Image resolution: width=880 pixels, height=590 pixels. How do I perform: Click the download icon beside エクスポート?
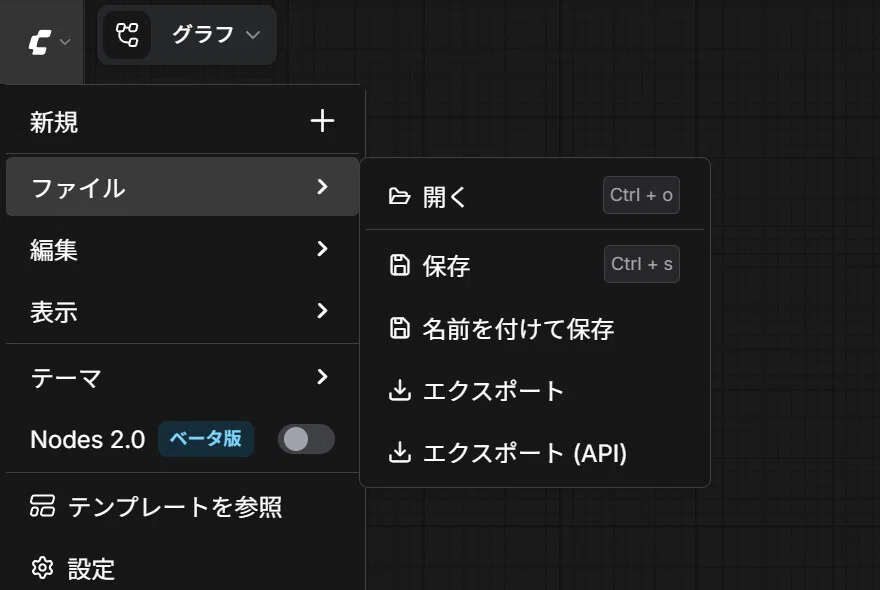click(x=400, y=390)
